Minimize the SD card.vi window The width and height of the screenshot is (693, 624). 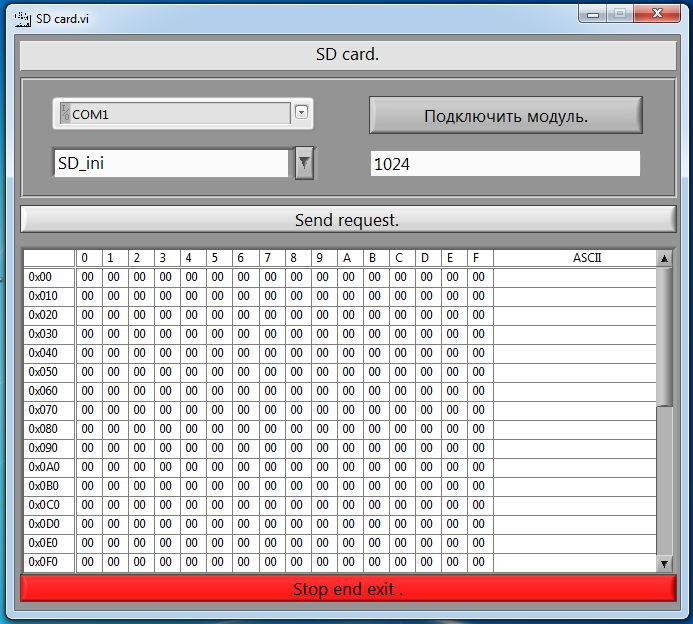(596, 13)
